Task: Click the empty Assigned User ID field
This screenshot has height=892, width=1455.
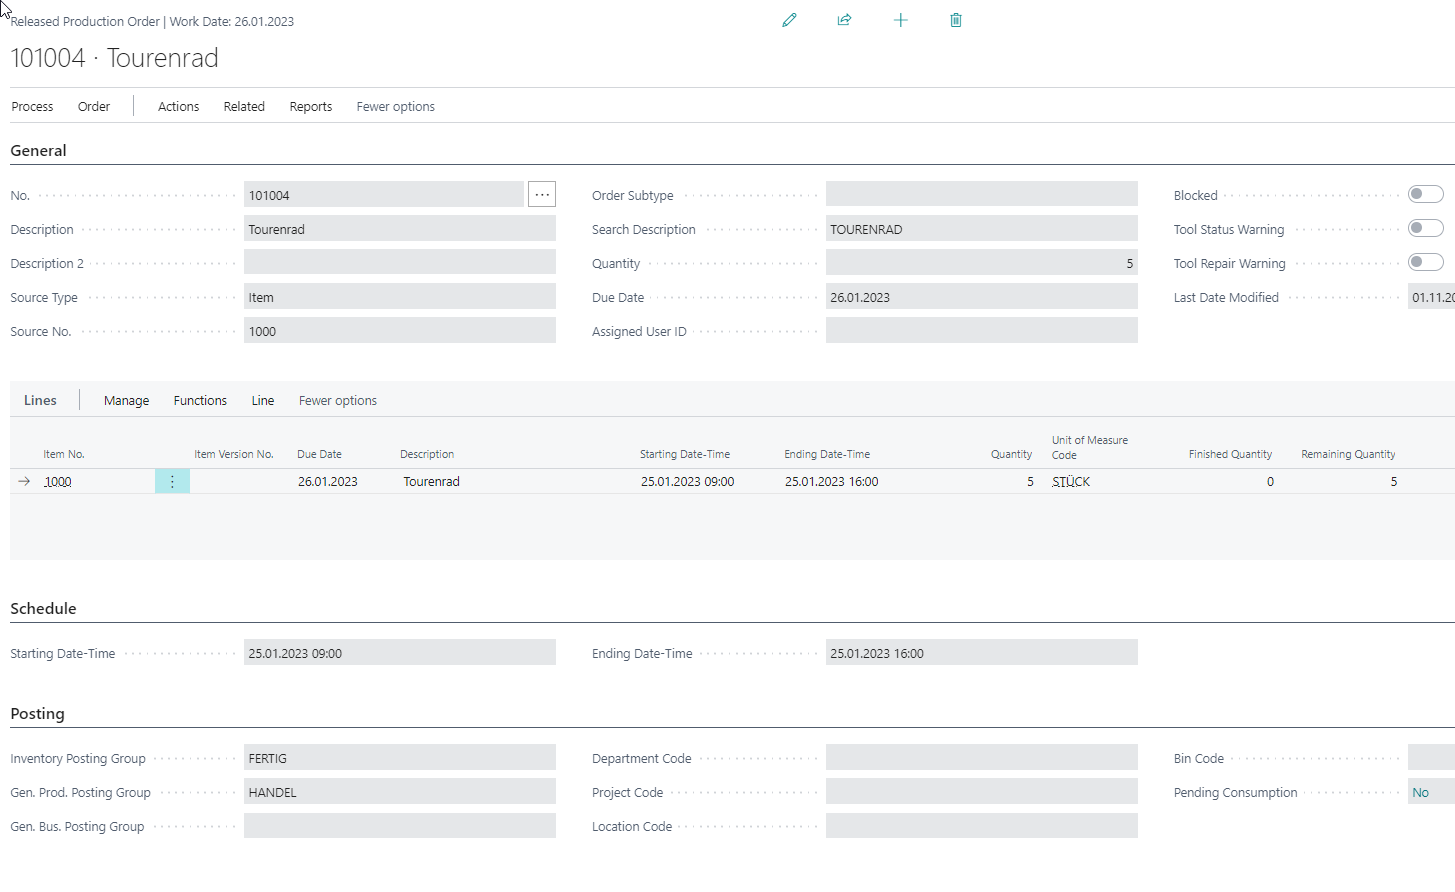Action: pos(982,330)
